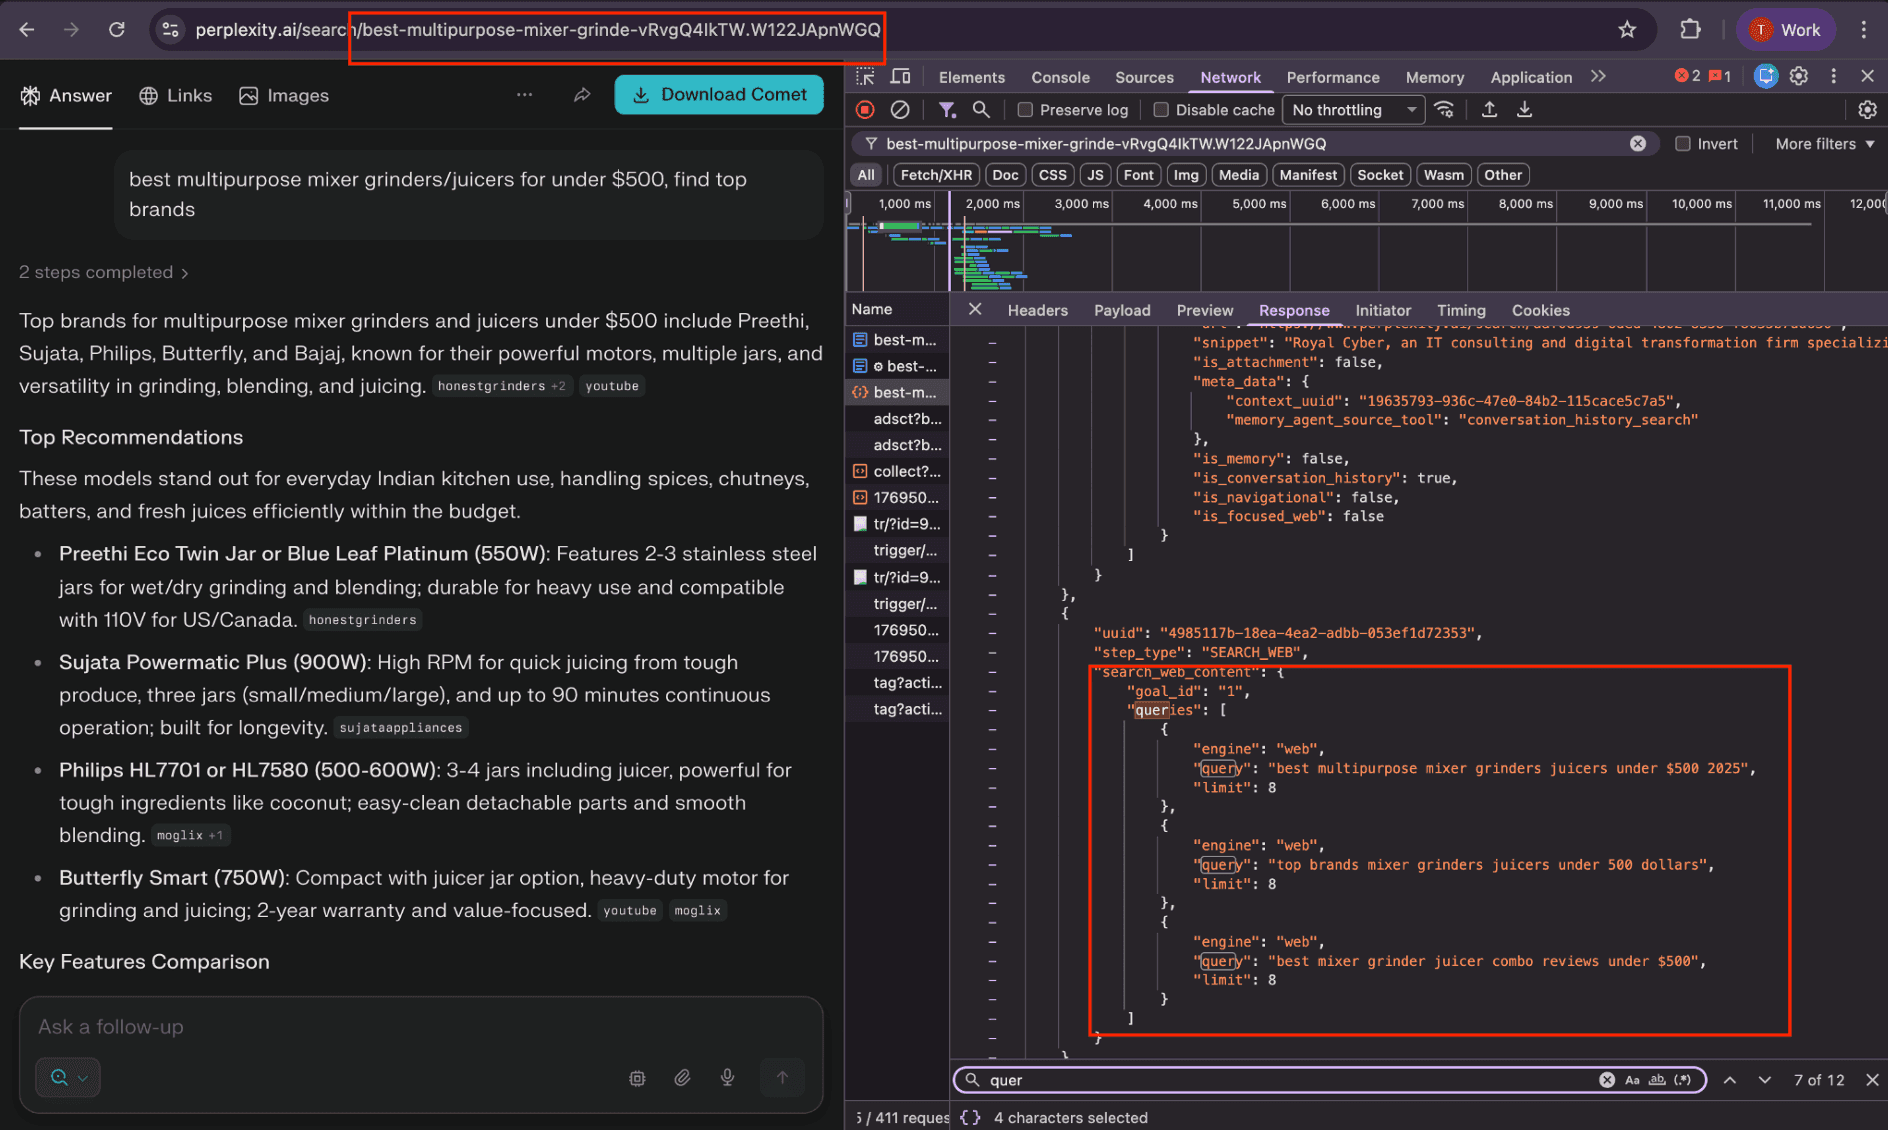
Task: Click into the Ask a follow-up field
Action: (420, 1027)
